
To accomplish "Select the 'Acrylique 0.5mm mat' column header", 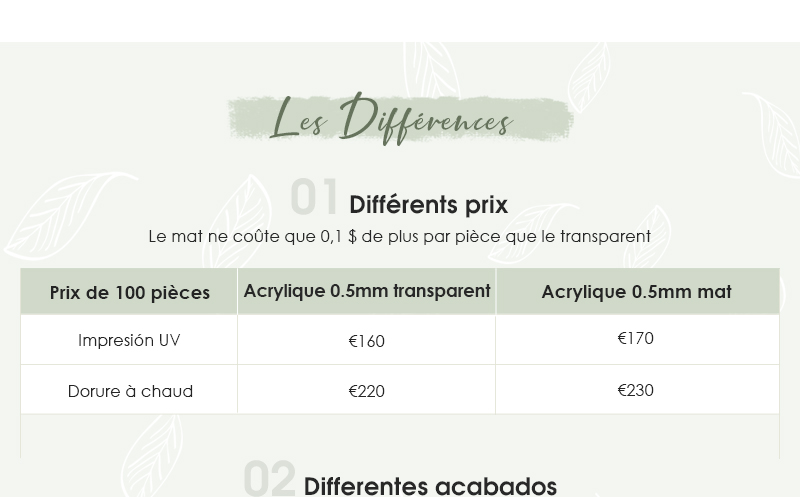I will 637,291.
